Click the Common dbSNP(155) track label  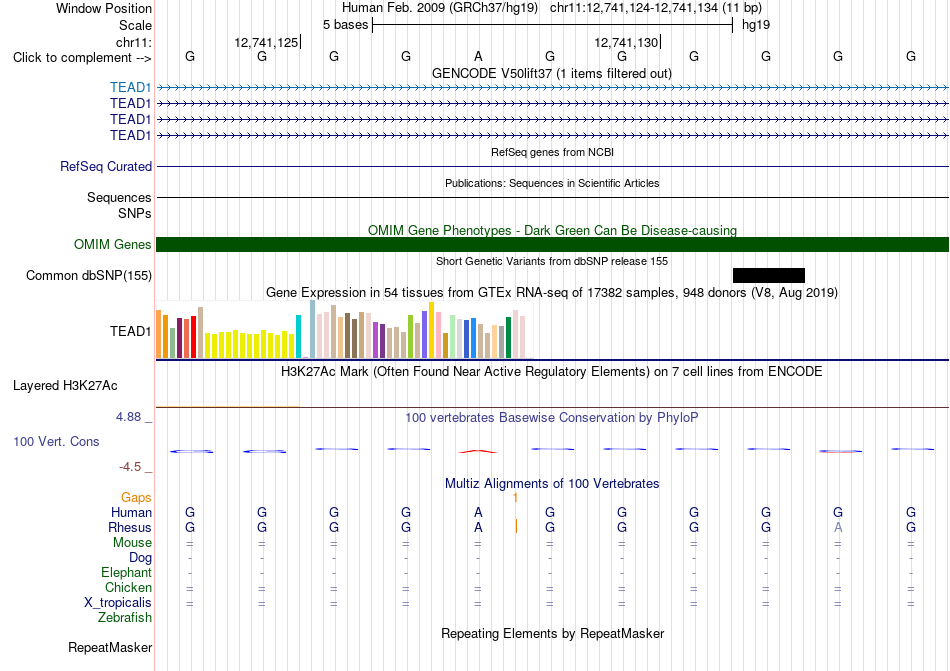pos(88,276)
